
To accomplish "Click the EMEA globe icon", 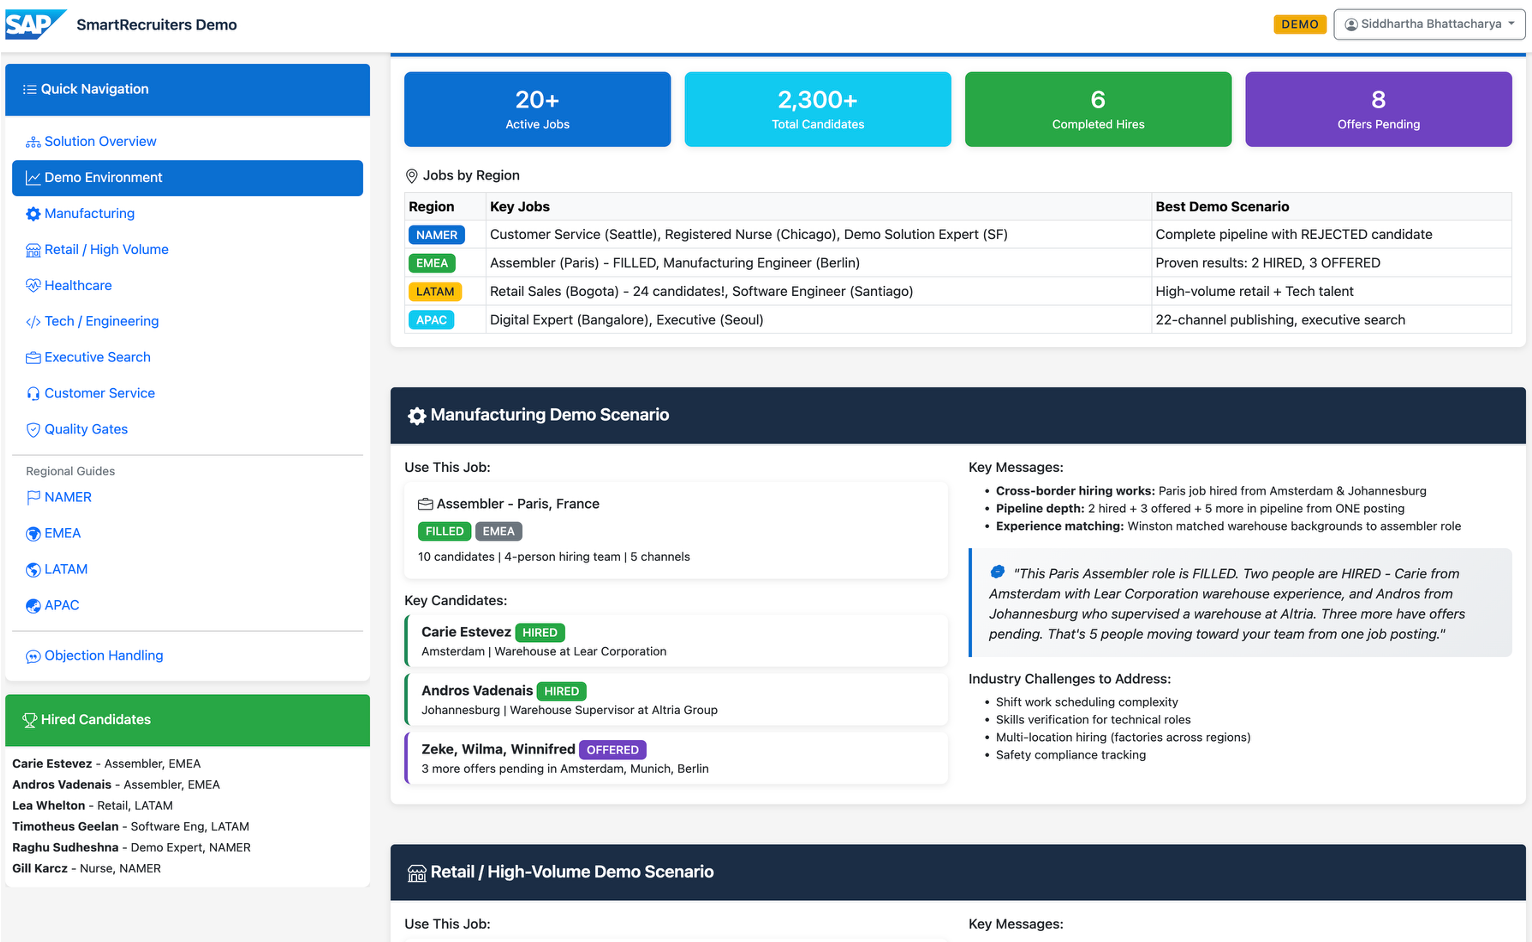I will [x=33, y=534].
